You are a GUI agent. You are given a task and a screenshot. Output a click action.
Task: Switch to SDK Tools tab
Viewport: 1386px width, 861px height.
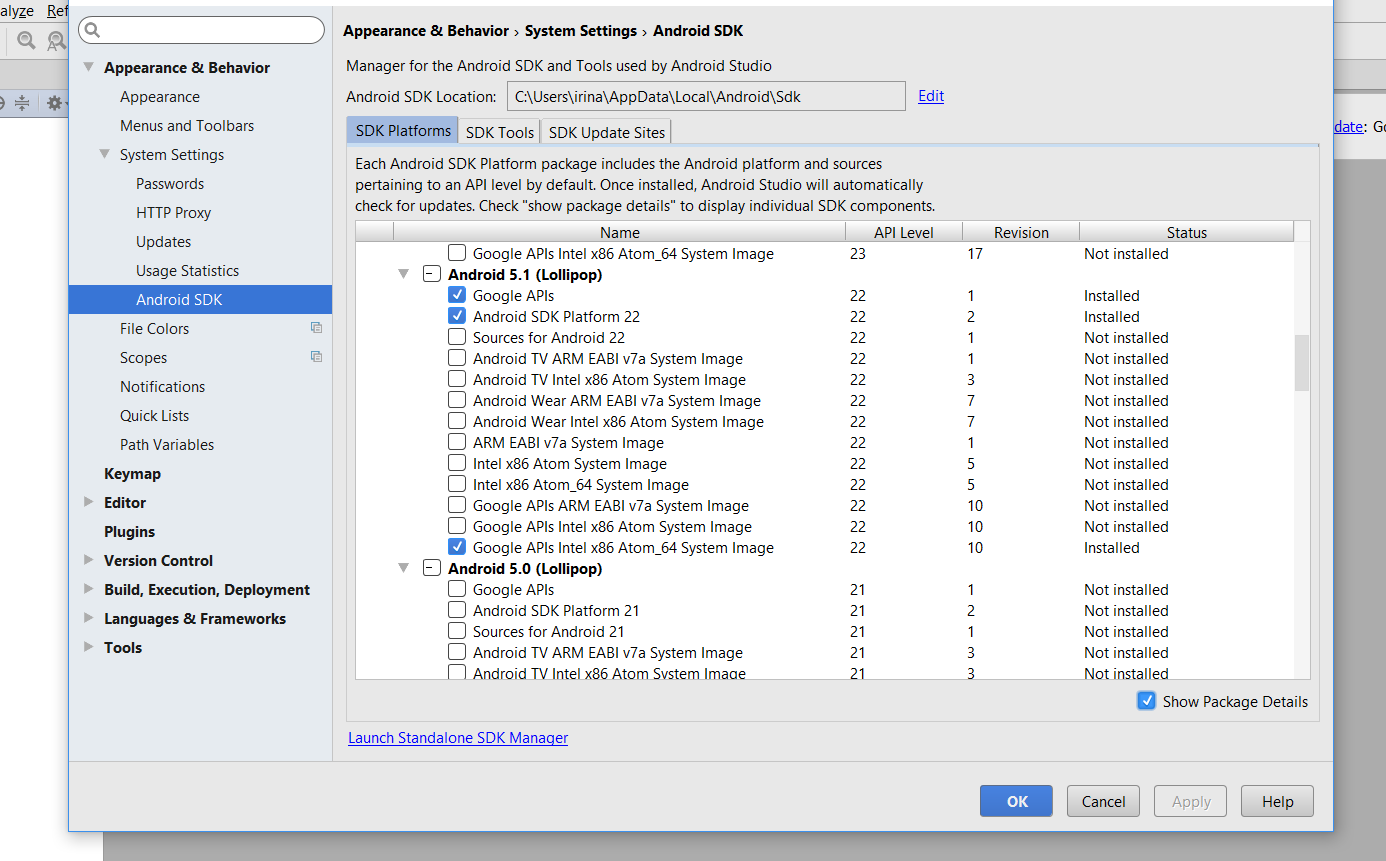500,132
